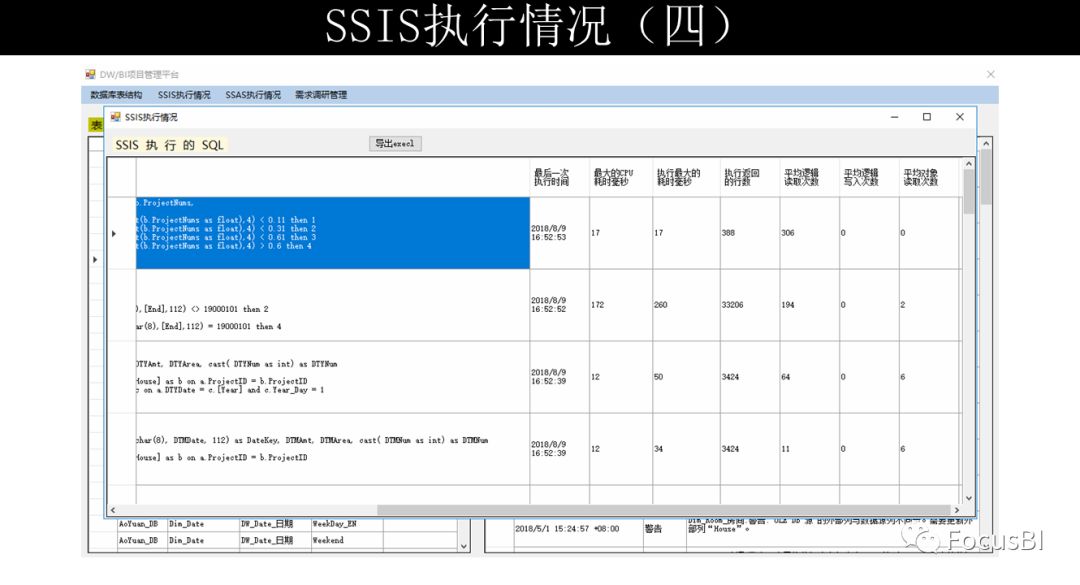Sort by 执行最大的耗时毫秒 column header
The width and height of the screenshot is (1080, 585).
click(686, 178)
